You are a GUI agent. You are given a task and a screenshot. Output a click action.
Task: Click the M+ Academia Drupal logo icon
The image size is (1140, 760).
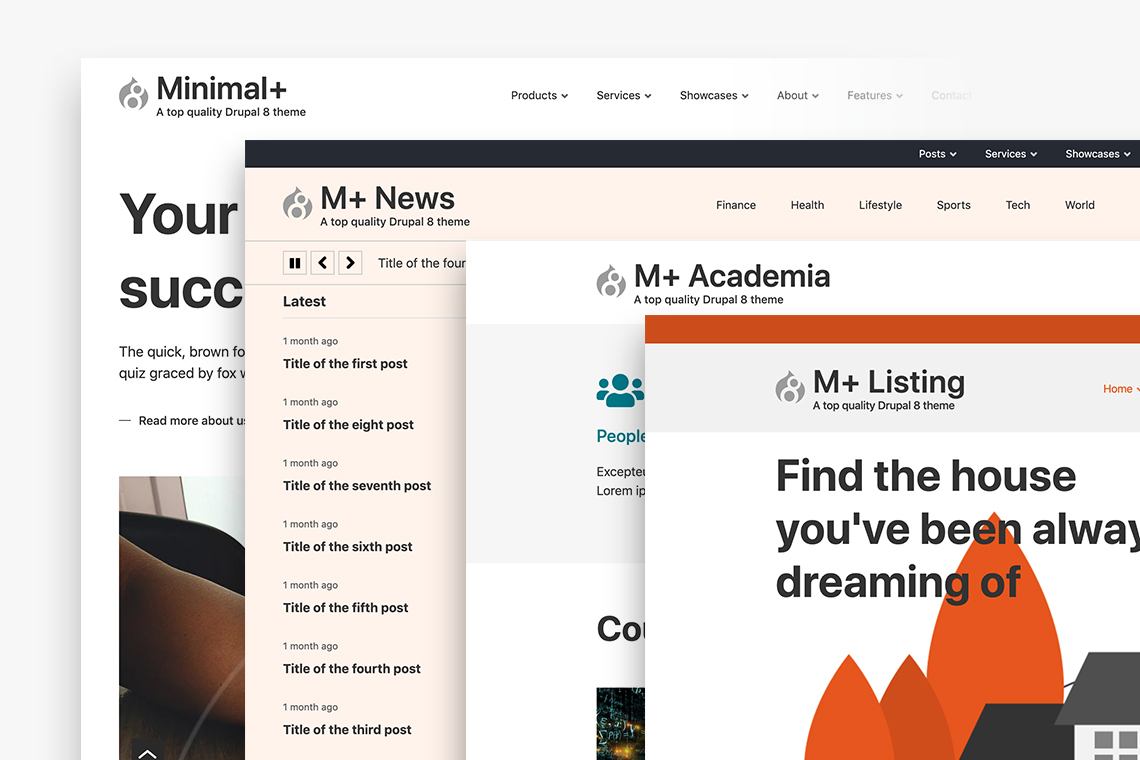pos(611,282)
